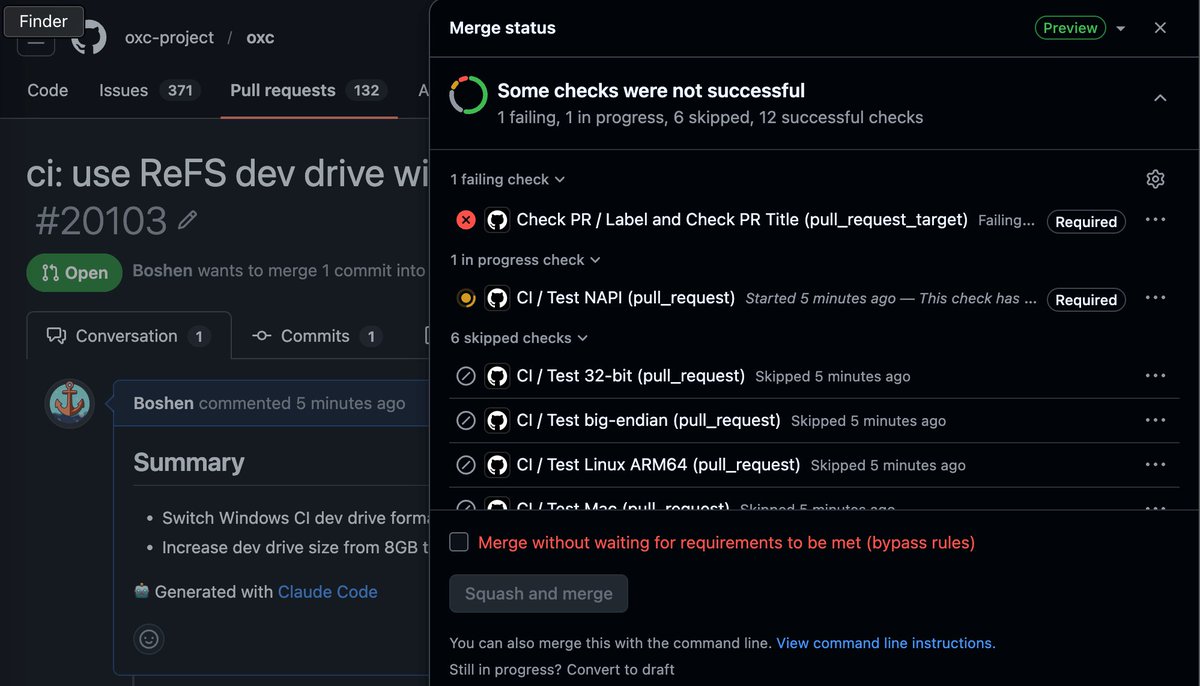Click skipped icon for Test big-endian
The image size is (1200, 686).
pos(466,421)
